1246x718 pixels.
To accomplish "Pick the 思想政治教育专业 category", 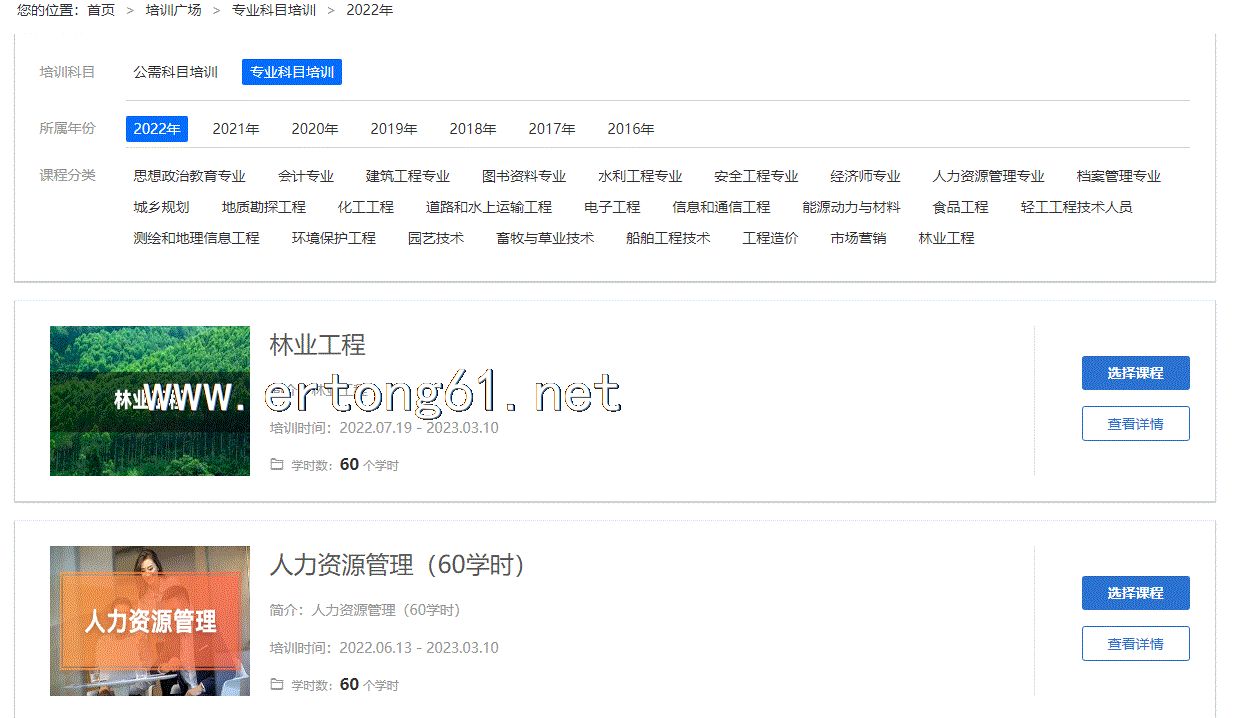I will click(189, 176).
